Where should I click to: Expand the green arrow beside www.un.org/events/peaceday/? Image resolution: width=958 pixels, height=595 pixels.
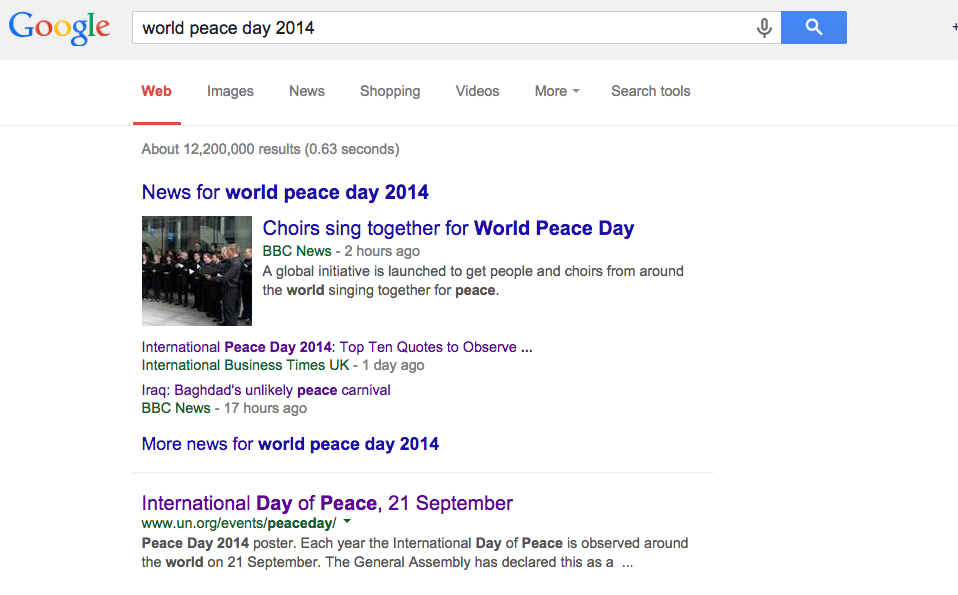[347, 522]
